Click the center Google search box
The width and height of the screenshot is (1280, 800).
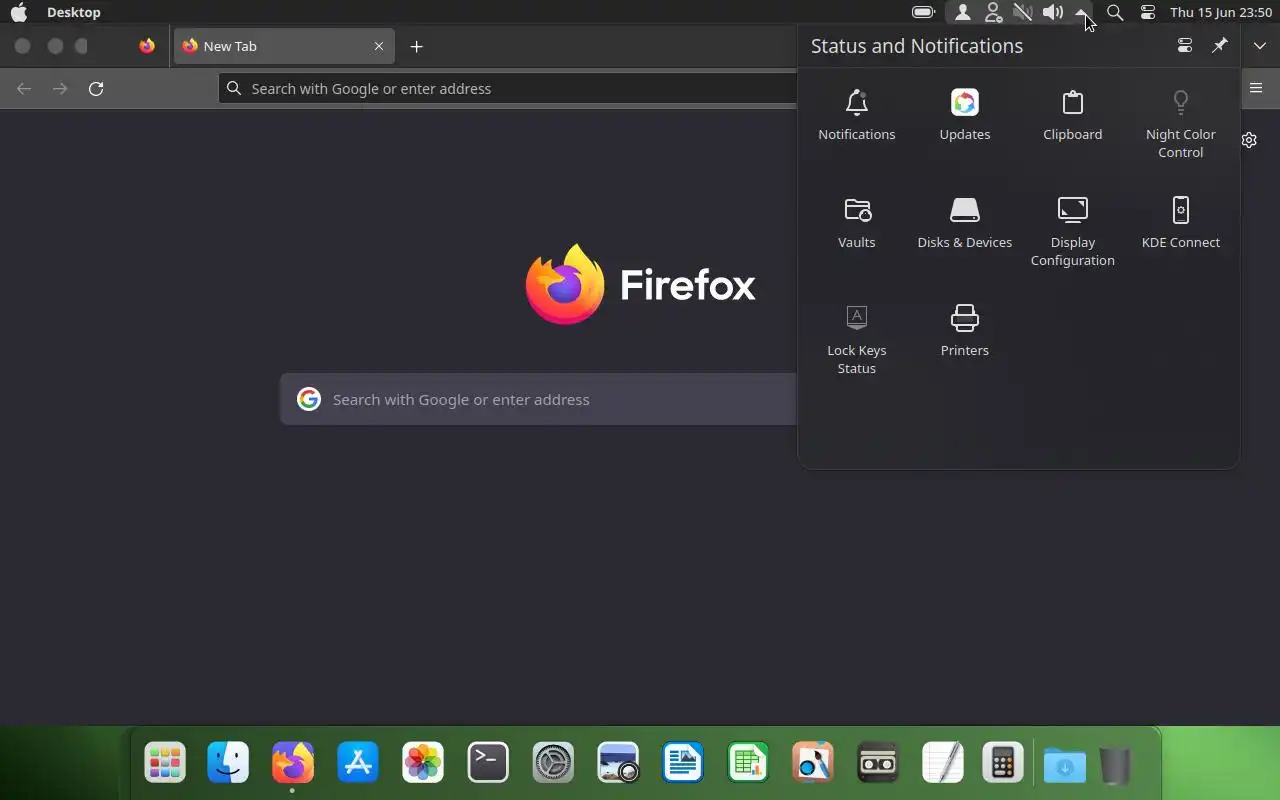point(539,399)
